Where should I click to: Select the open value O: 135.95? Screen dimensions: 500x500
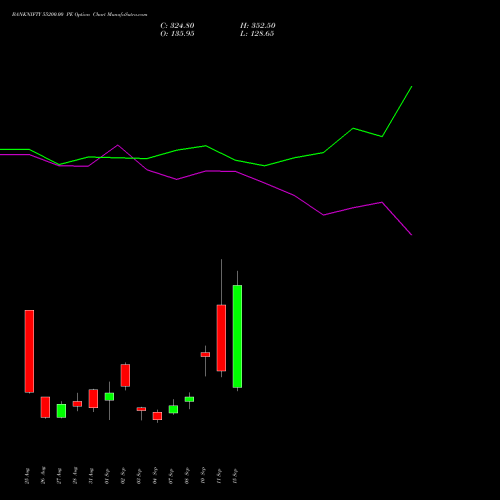click(177, 34)
